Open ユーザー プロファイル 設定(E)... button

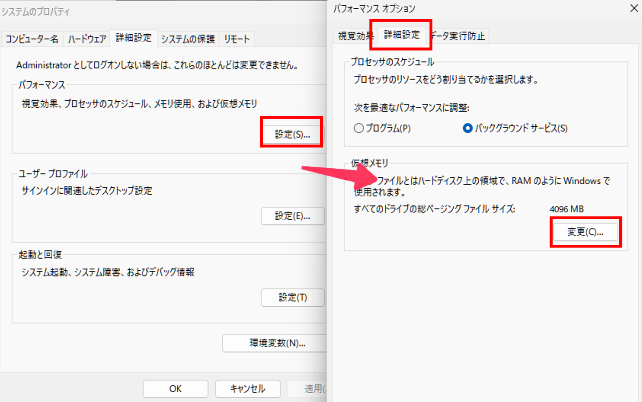click(291, 215)
